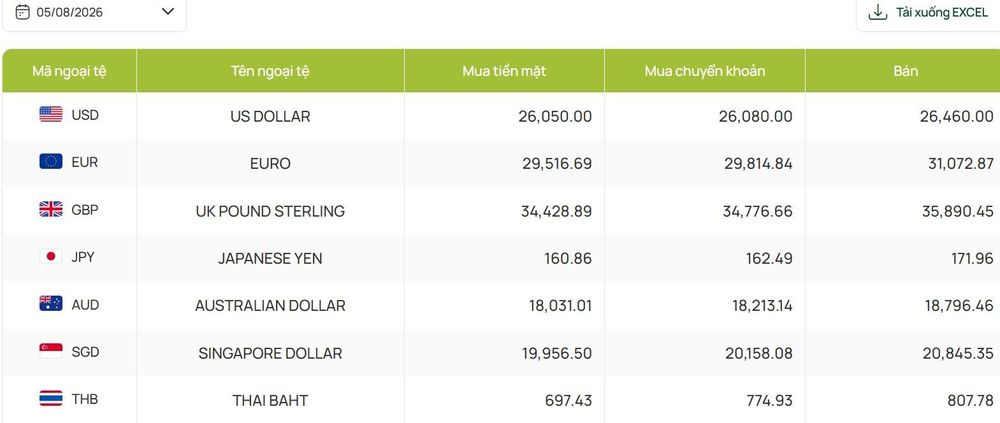The width and height of the screenshot is (1000, 423).
Task: Click the Bán column header
Action: click(x=906, y=71)
